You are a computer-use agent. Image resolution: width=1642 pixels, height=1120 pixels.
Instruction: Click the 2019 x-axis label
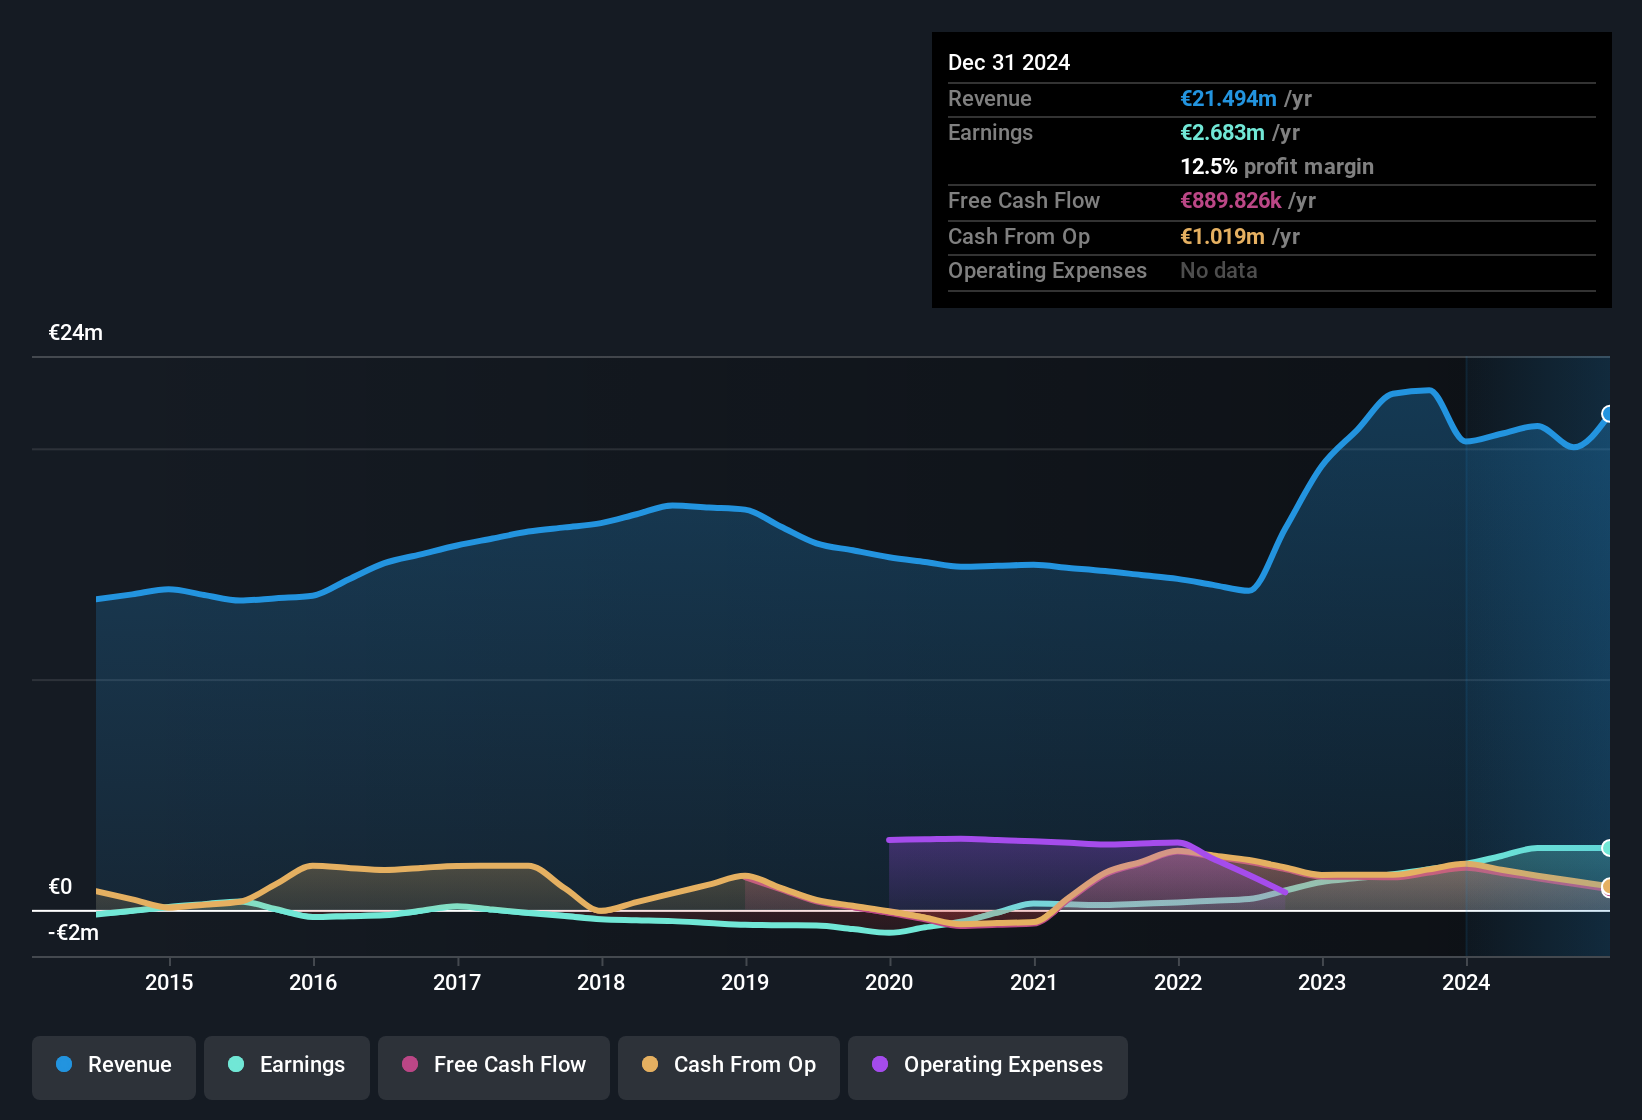pos(745,982)
